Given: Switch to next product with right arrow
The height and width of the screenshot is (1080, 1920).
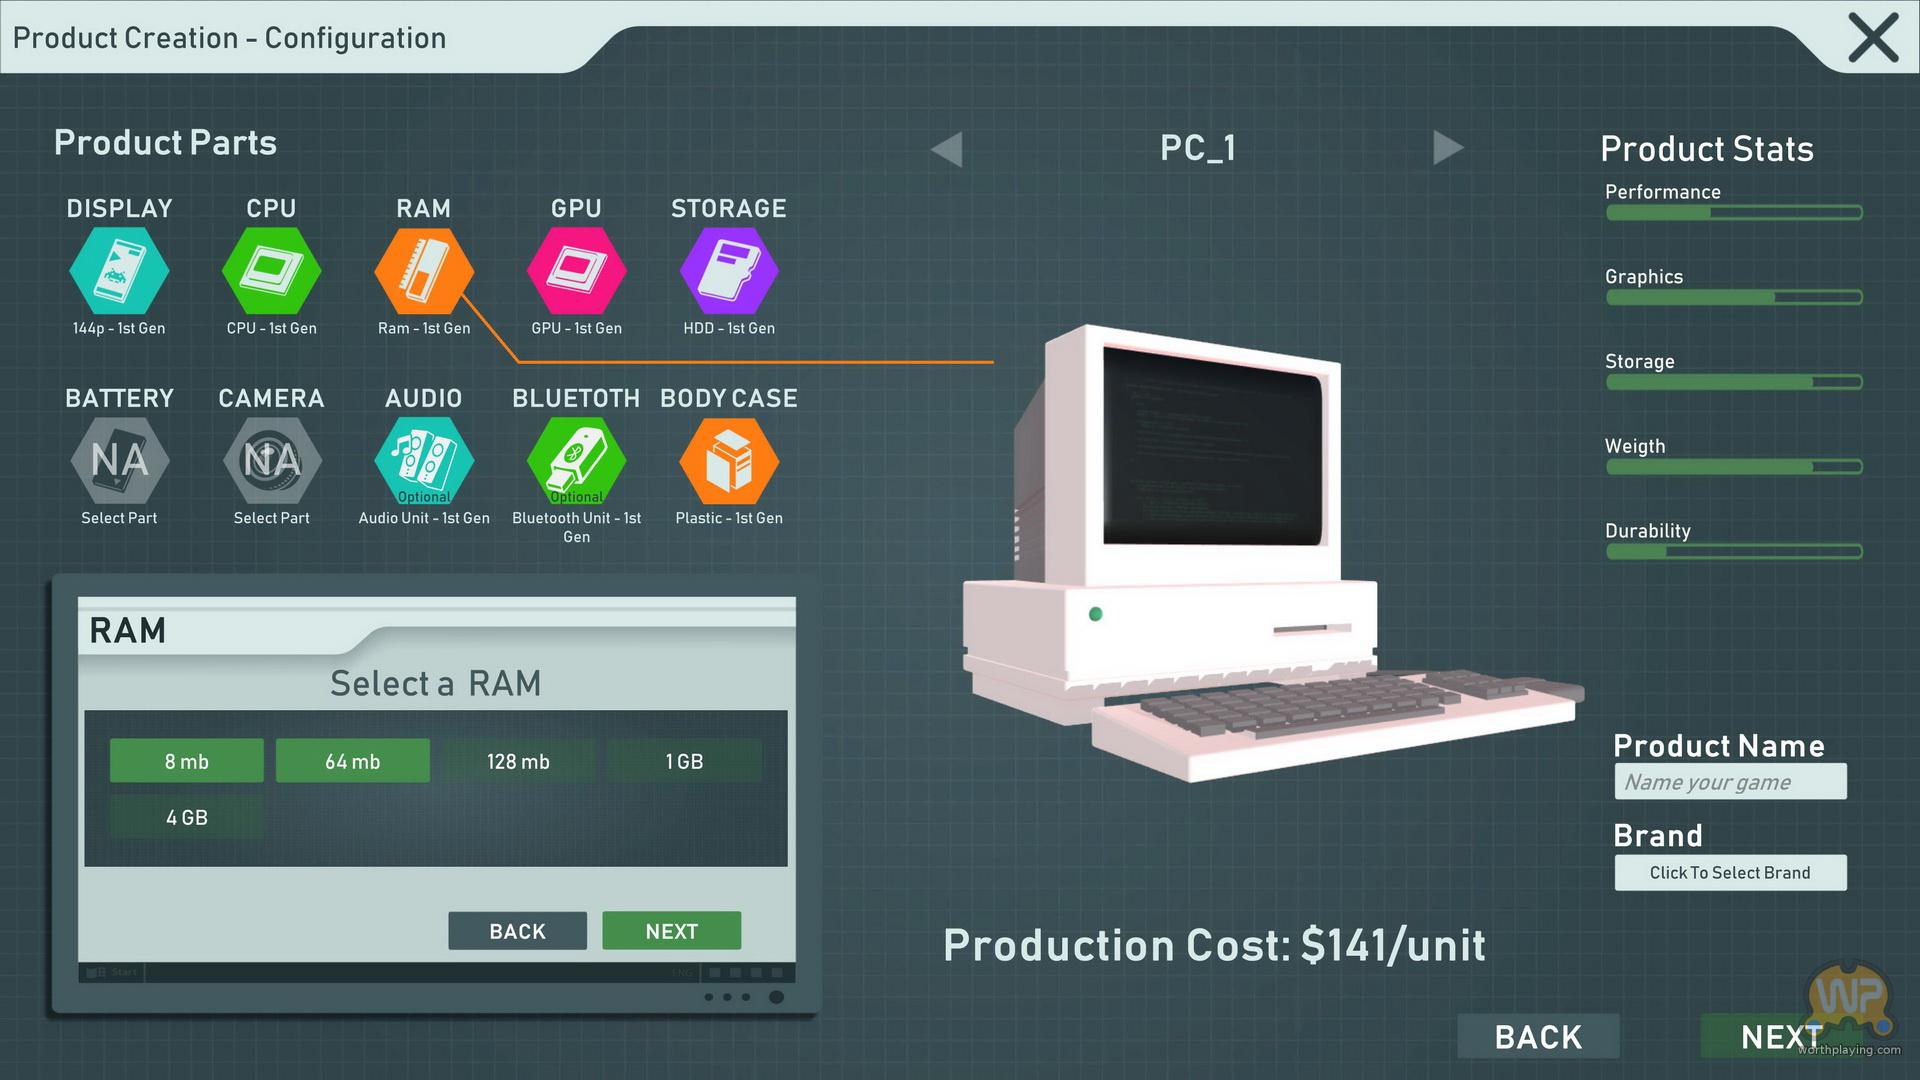Looking at the screenshot, I should [x=1447, y=148].
